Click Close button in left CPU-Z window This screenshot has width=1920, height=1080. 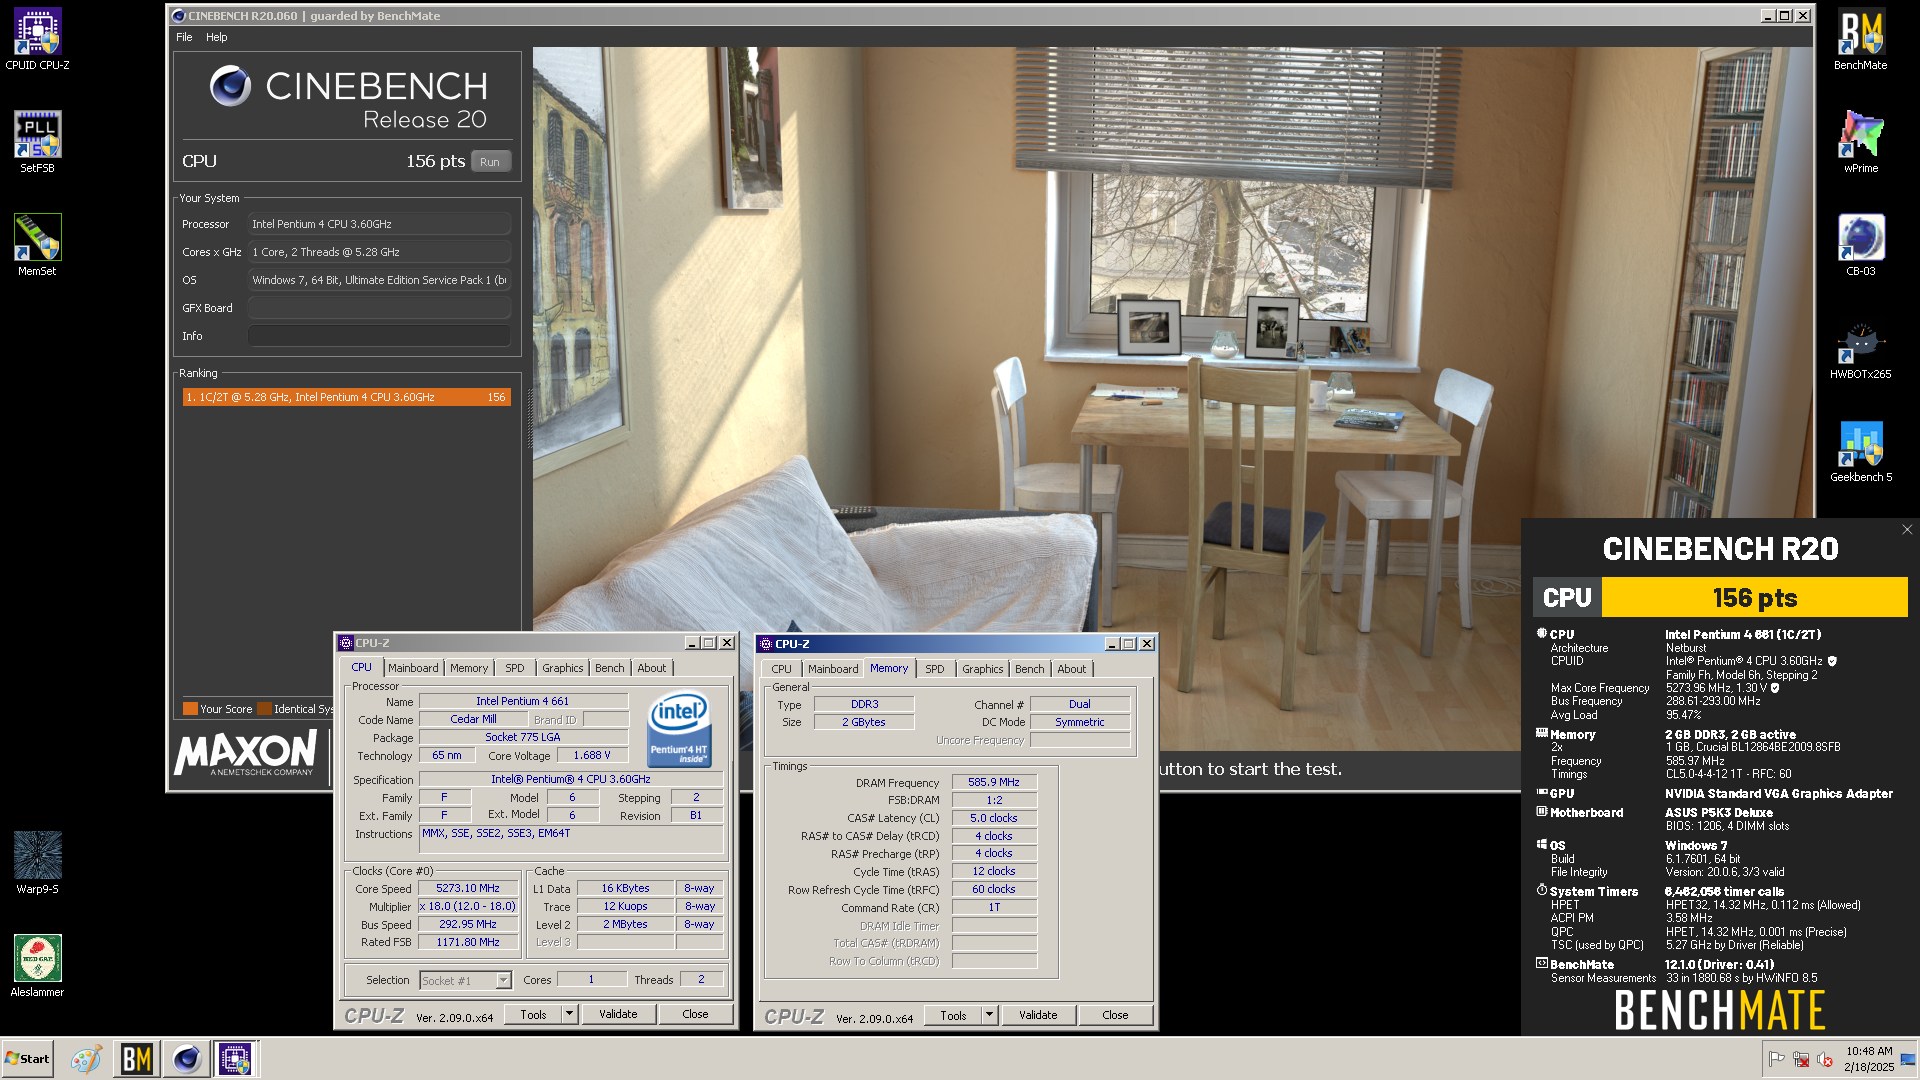695,1014
